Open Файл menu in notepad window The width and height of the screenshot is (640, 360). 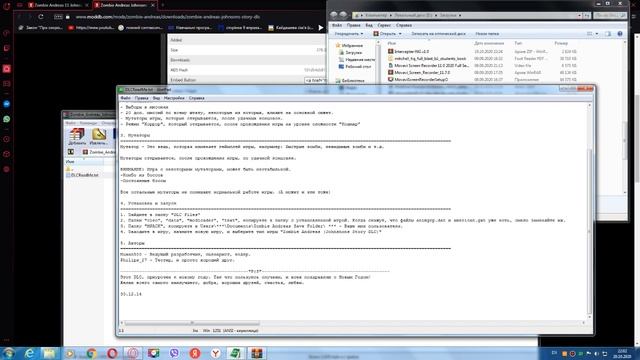tap(125, 98)
